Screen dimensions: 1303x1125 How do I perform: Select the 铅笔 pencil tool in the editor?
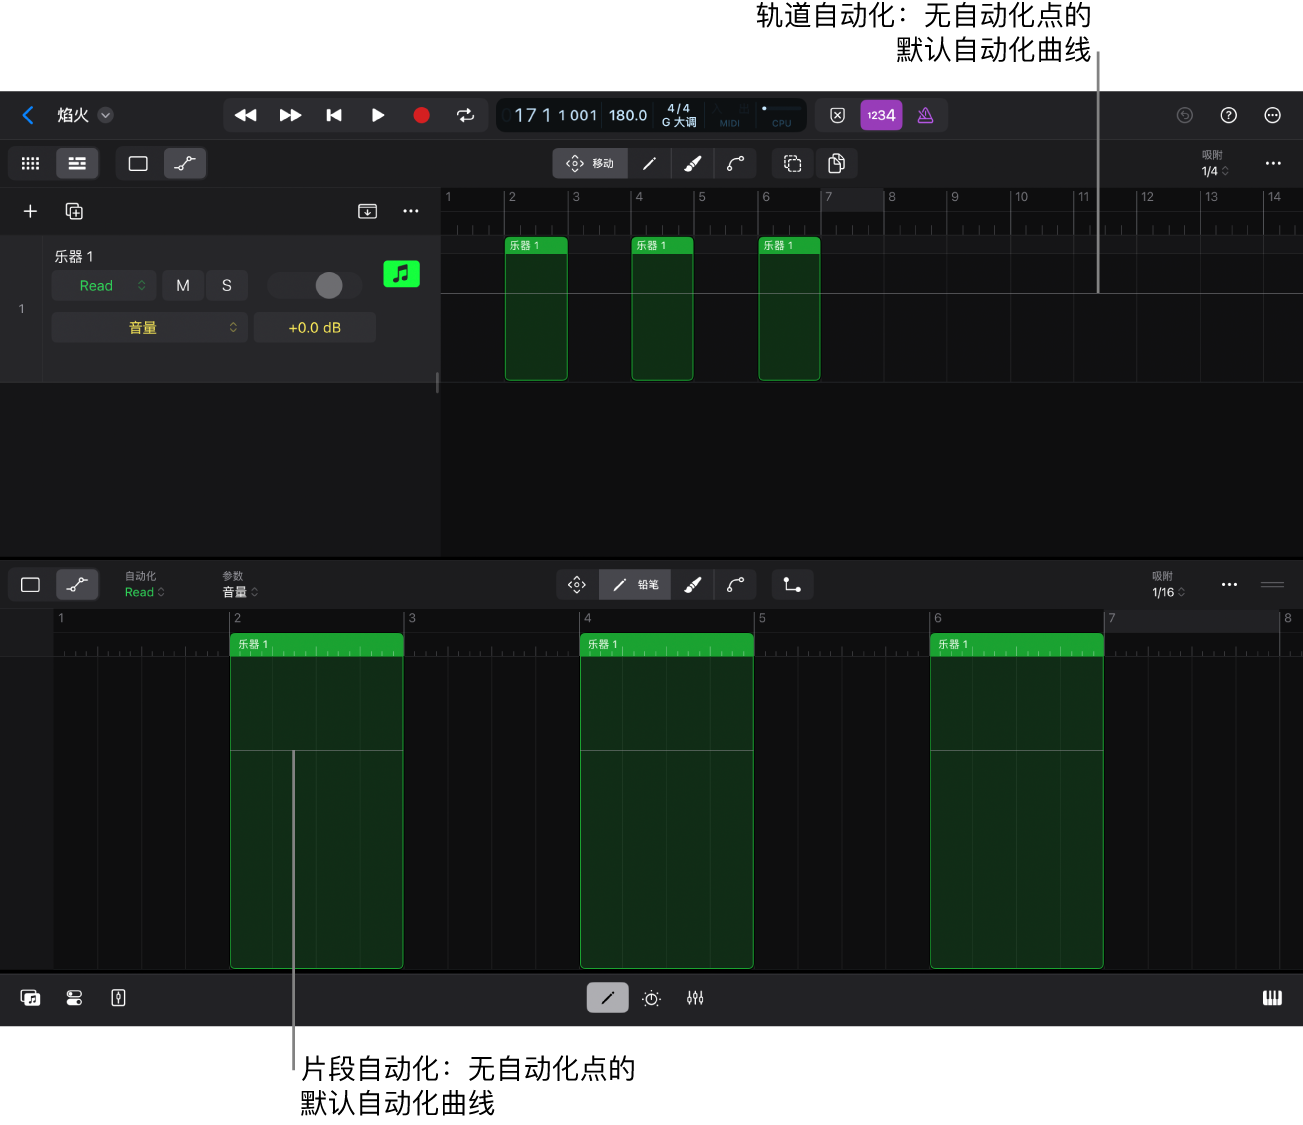click(x=635, y=585)
